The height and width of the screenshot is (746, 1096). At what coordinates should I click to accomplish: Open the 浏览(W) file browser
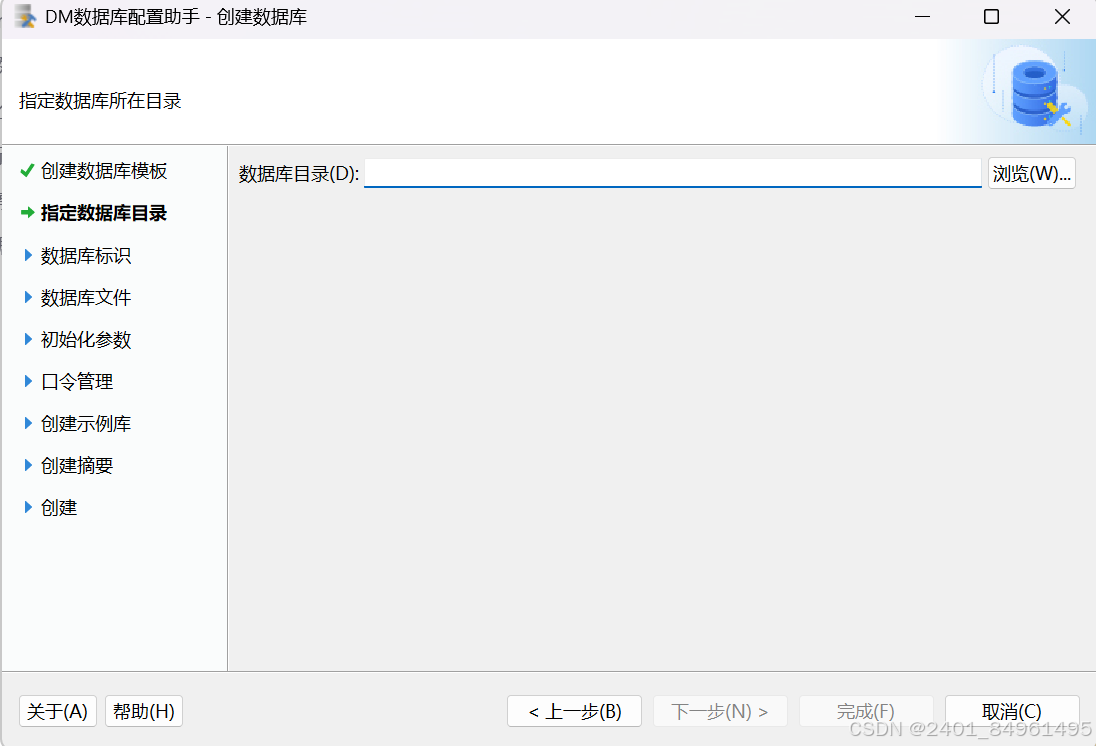1031,172
